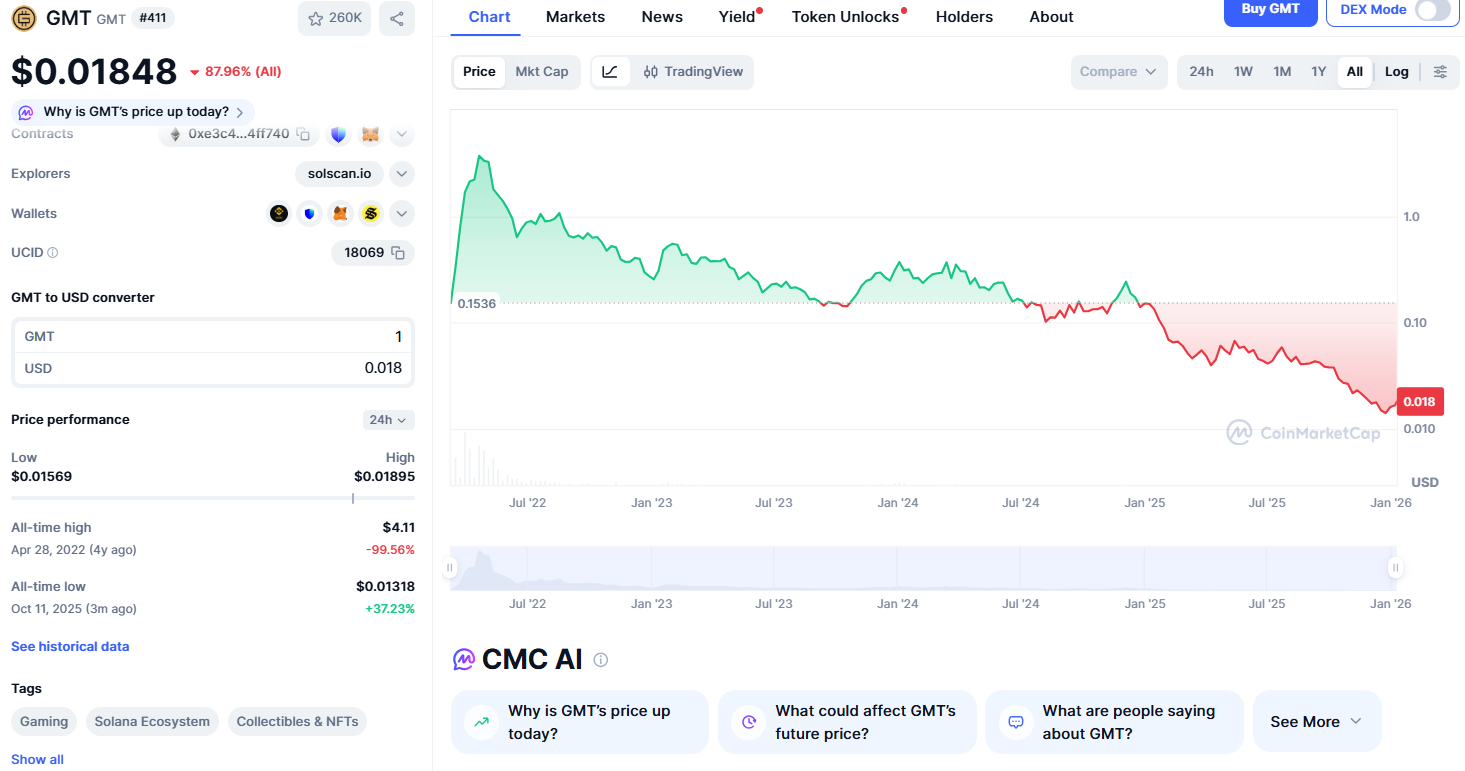The height and width of the screenshot is (771, 1465).
Task: Add GMT to watchlist with star button
Action: click(x=335, y=19)
